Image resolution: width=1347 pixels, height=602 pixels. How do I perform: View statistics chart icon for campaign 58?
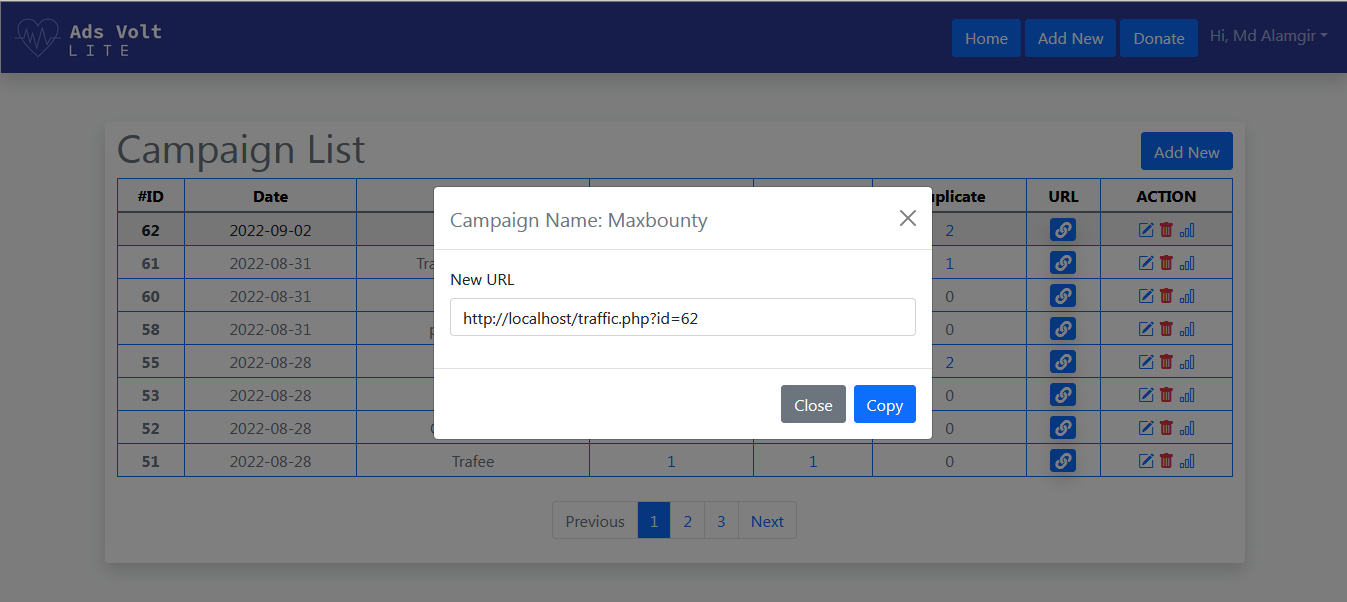click(1187, 329)
